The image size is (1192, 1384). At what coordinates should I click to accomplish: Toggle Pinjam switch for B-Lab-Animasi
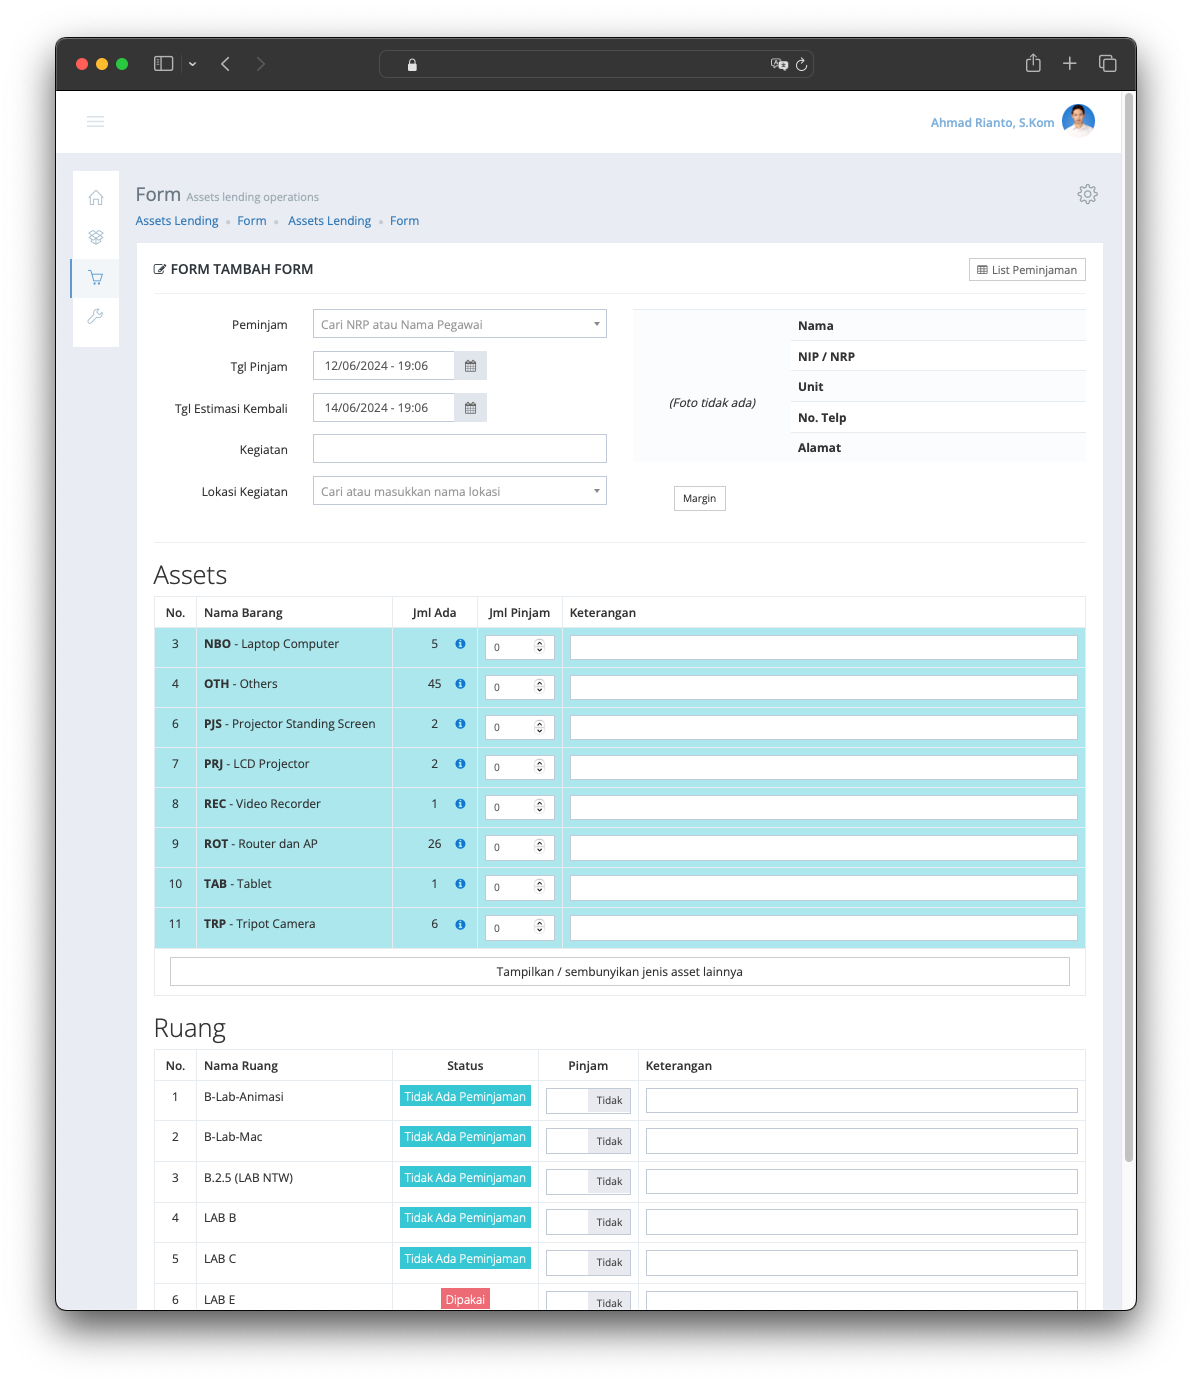coord(588,1100)
